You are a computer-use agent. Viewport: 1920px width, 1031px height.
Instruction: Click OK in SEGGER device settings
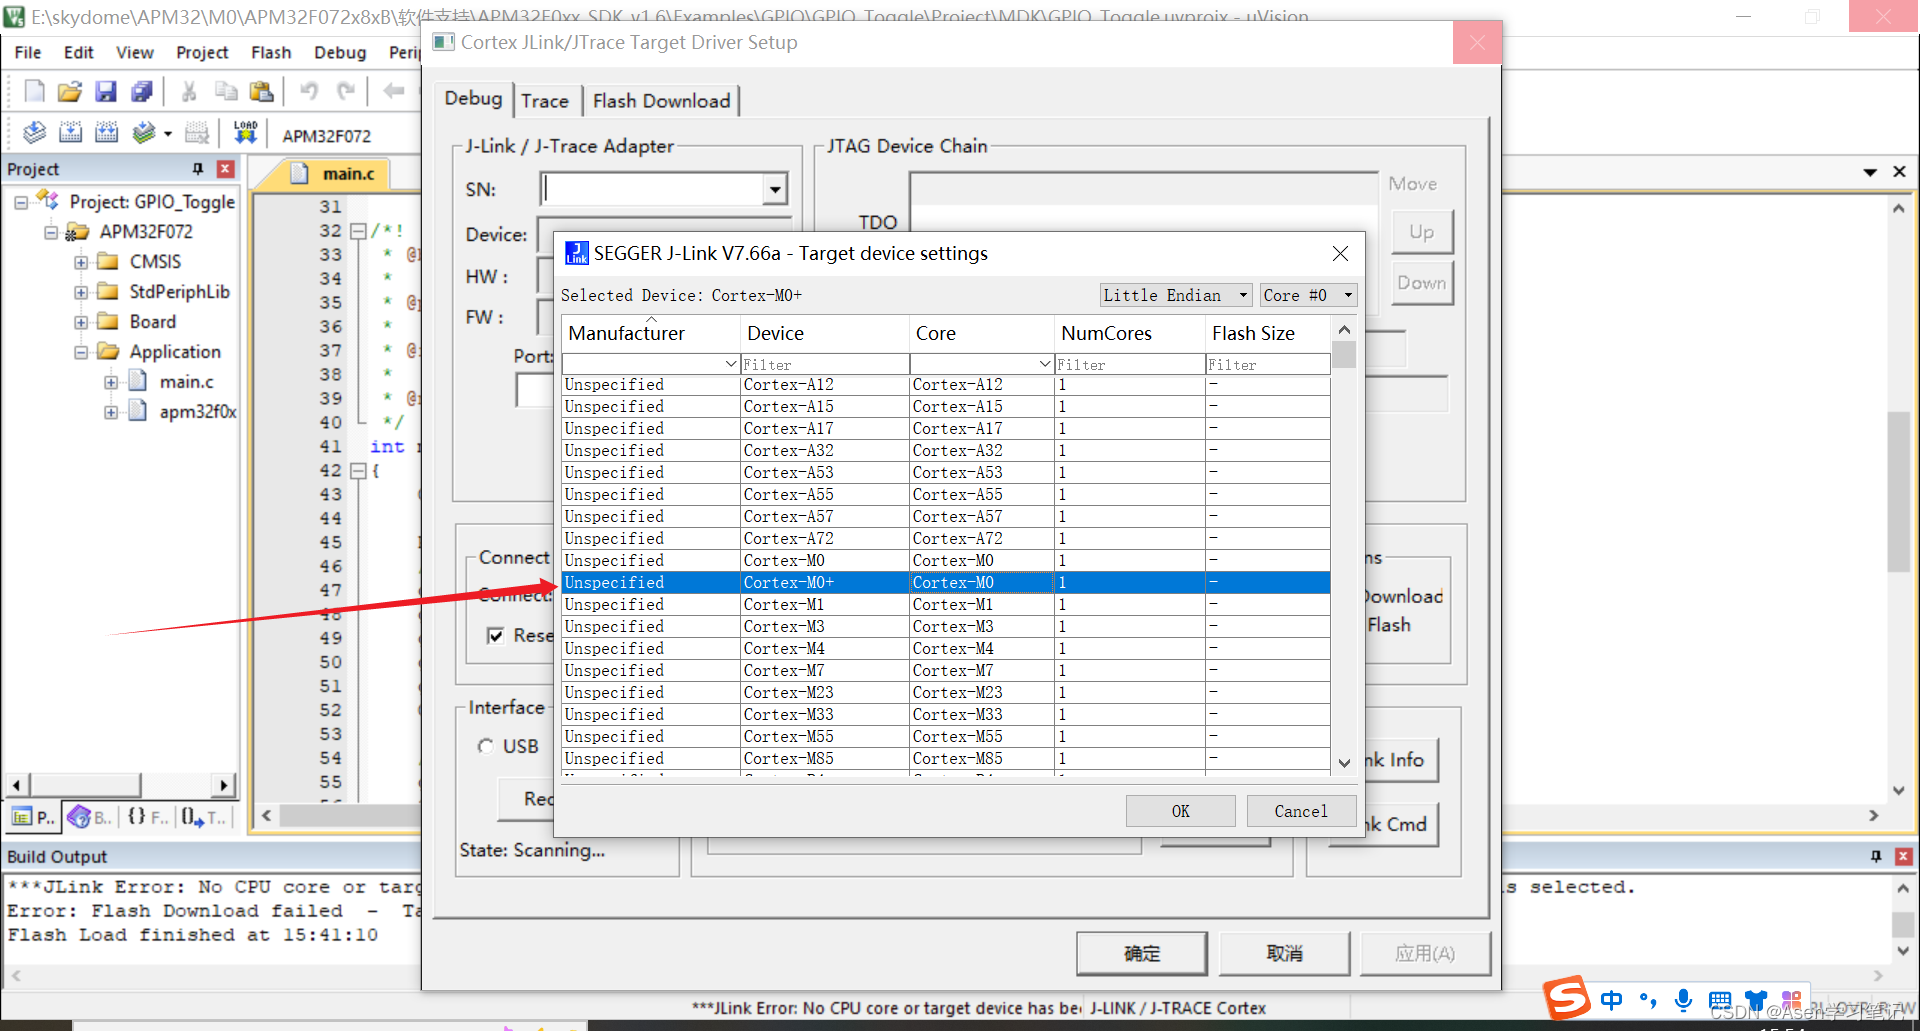click(x=1180, y=811)
